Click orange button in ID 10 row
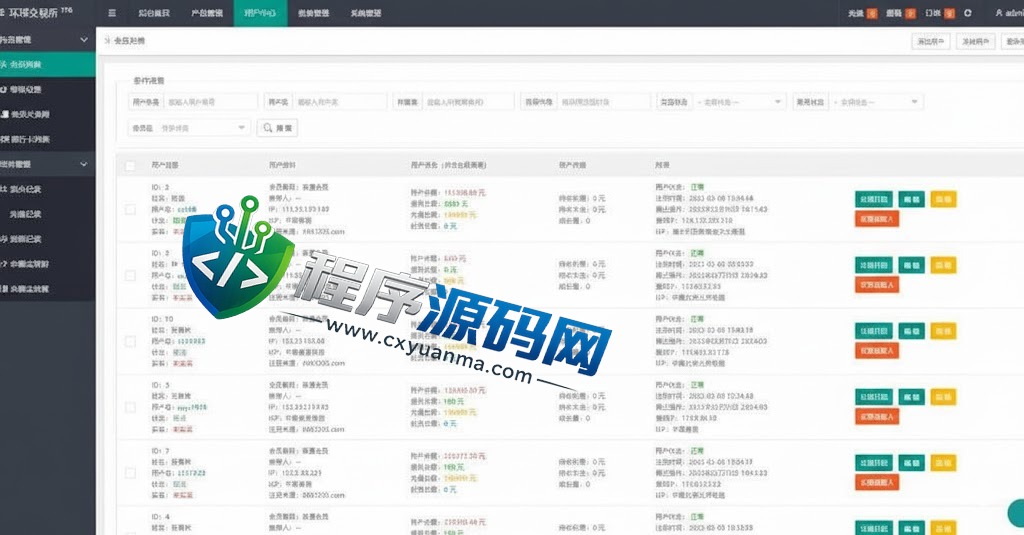The width and height of the screenshot is (1024, 535). [x=876, y=351]
